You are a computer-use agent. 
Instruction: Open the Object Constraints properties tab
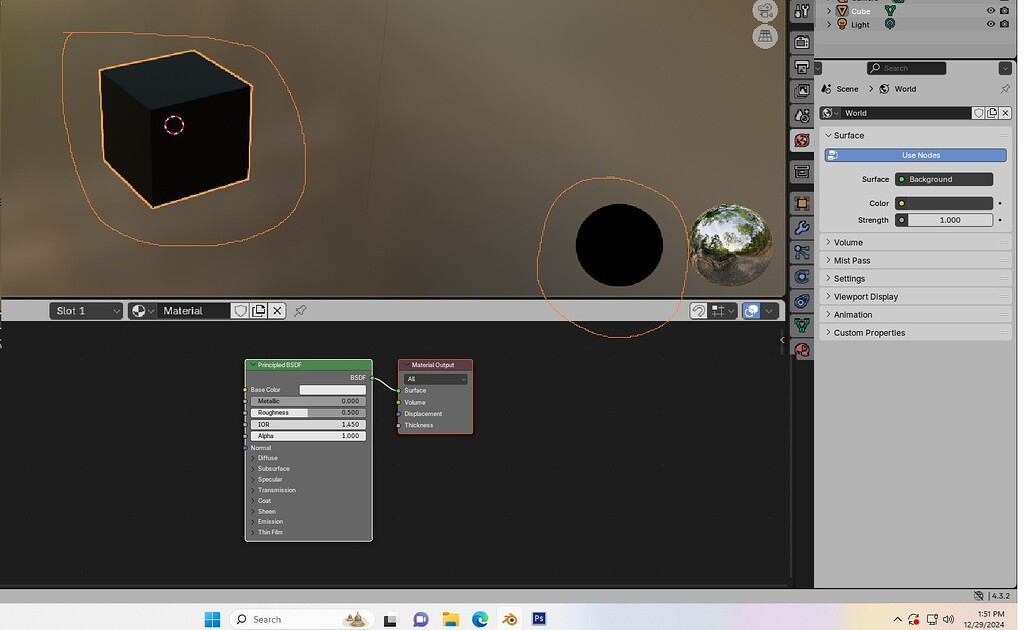click(x=802, y=301)
